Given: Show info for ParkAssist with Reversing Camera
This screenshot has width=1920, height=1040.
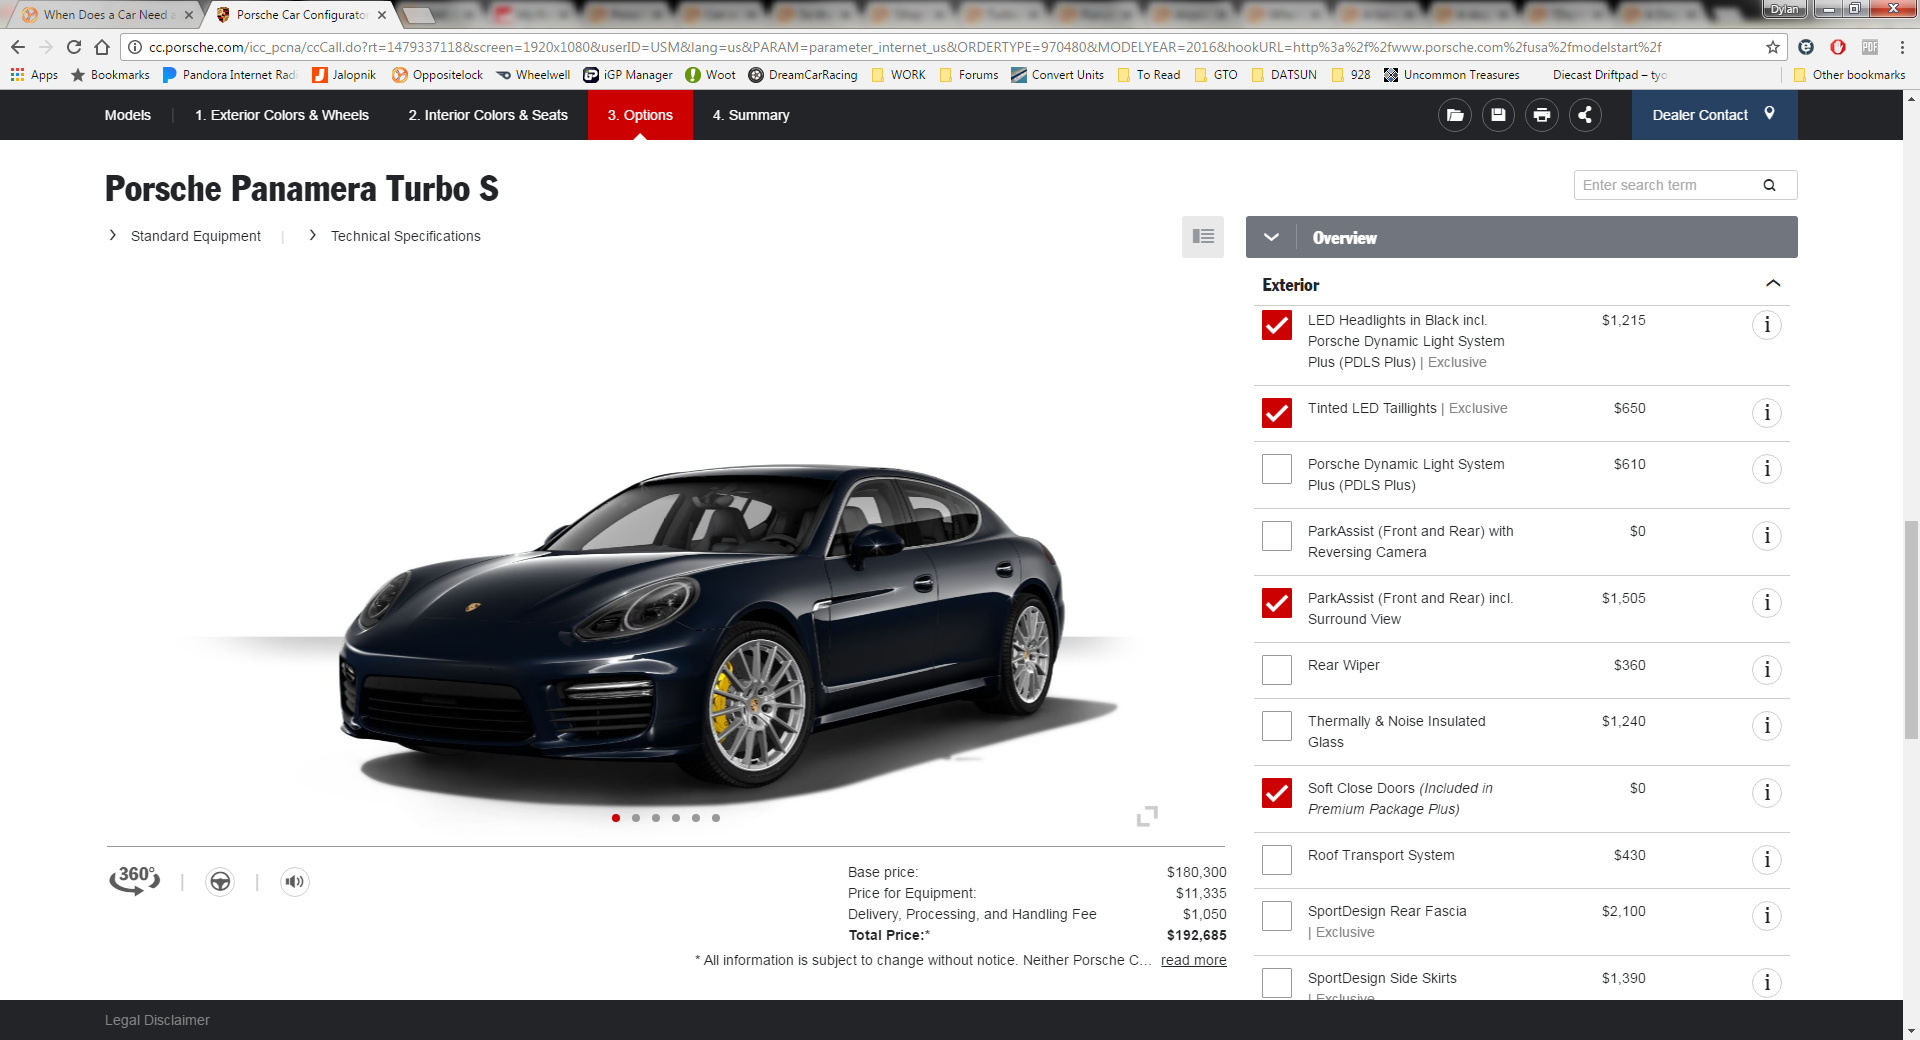Looking at the screenshot, I should pos(1767,536).
